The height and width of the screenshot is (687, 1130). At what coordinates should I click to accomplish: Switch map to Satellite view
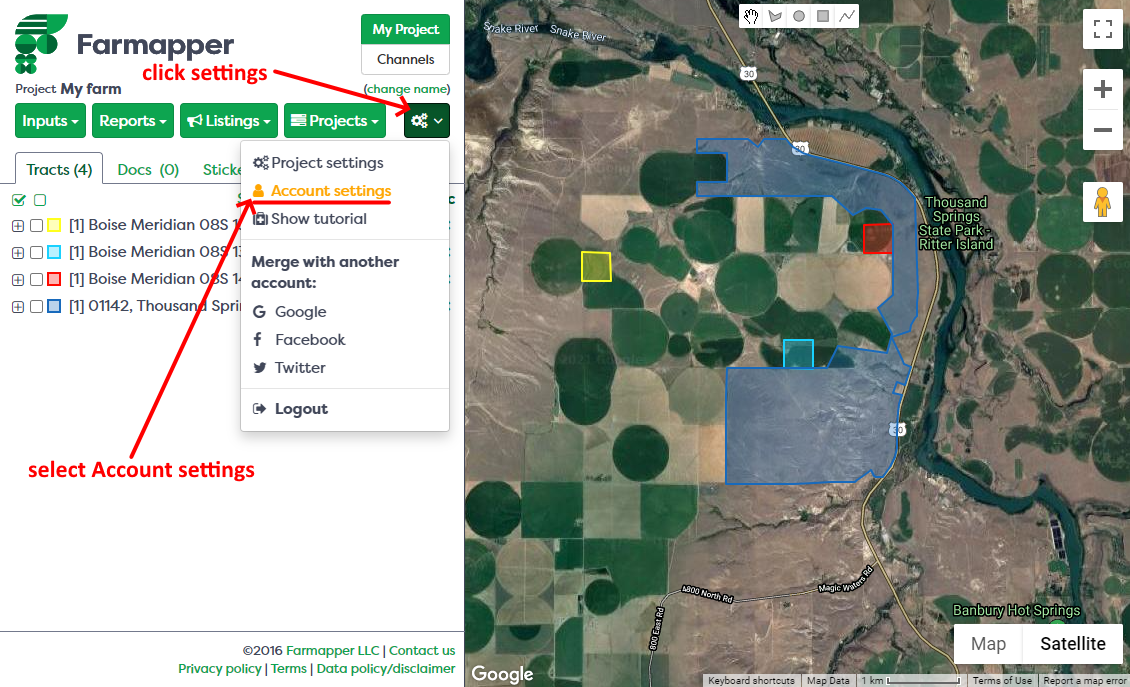coord(1072,644)
